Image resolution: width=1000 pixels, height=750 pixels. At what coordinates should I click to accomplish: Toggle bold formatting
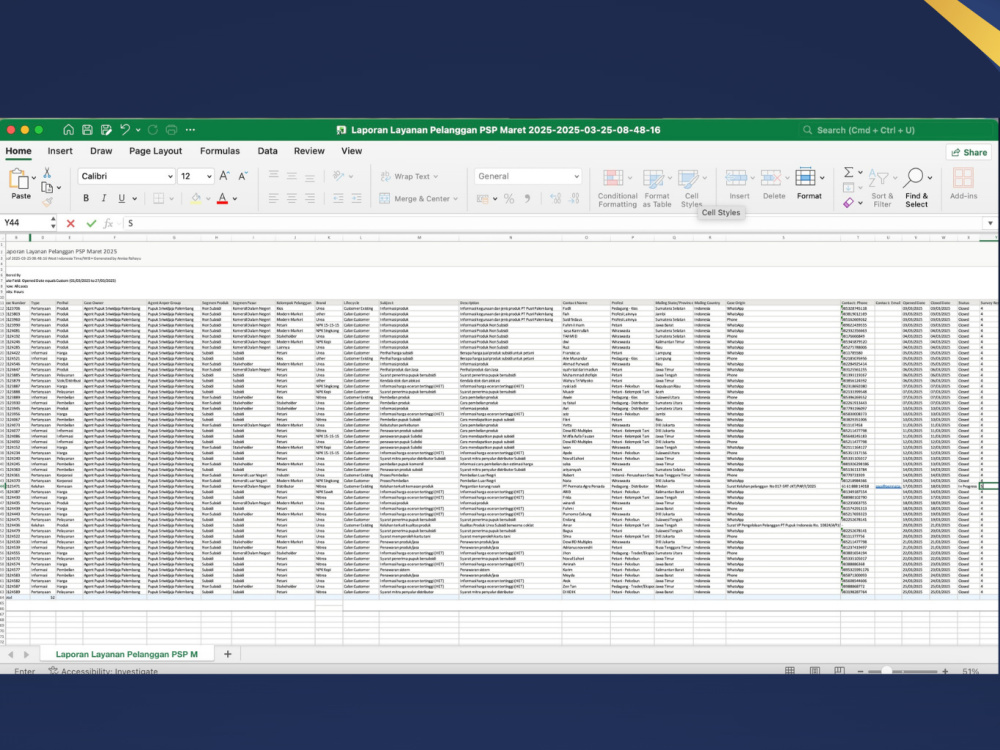(86, 198)
